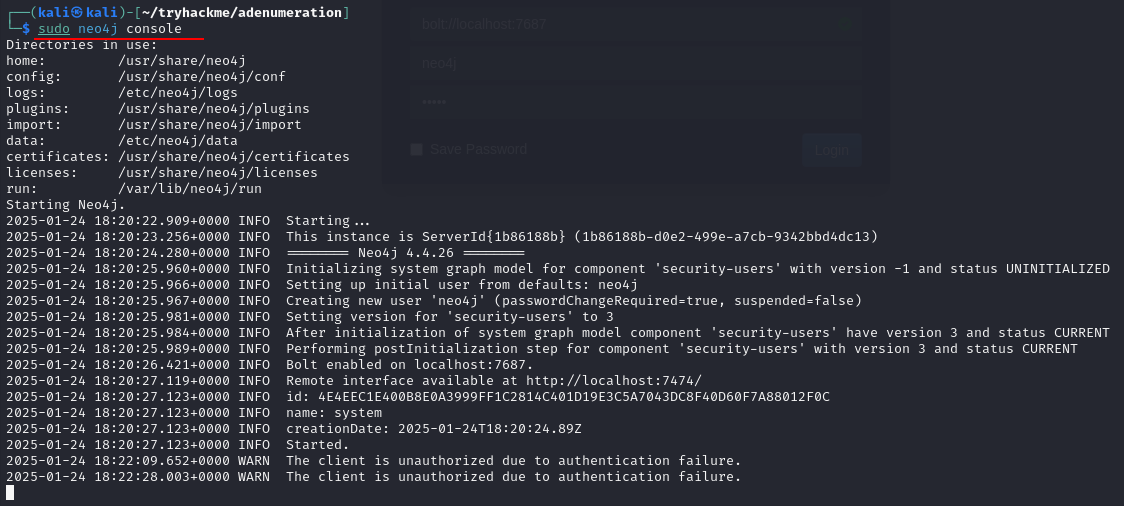Click the first WARN authentication failure line
Image resolution: width=1124 pixels, height=506 pixels.
coord(373,461)
